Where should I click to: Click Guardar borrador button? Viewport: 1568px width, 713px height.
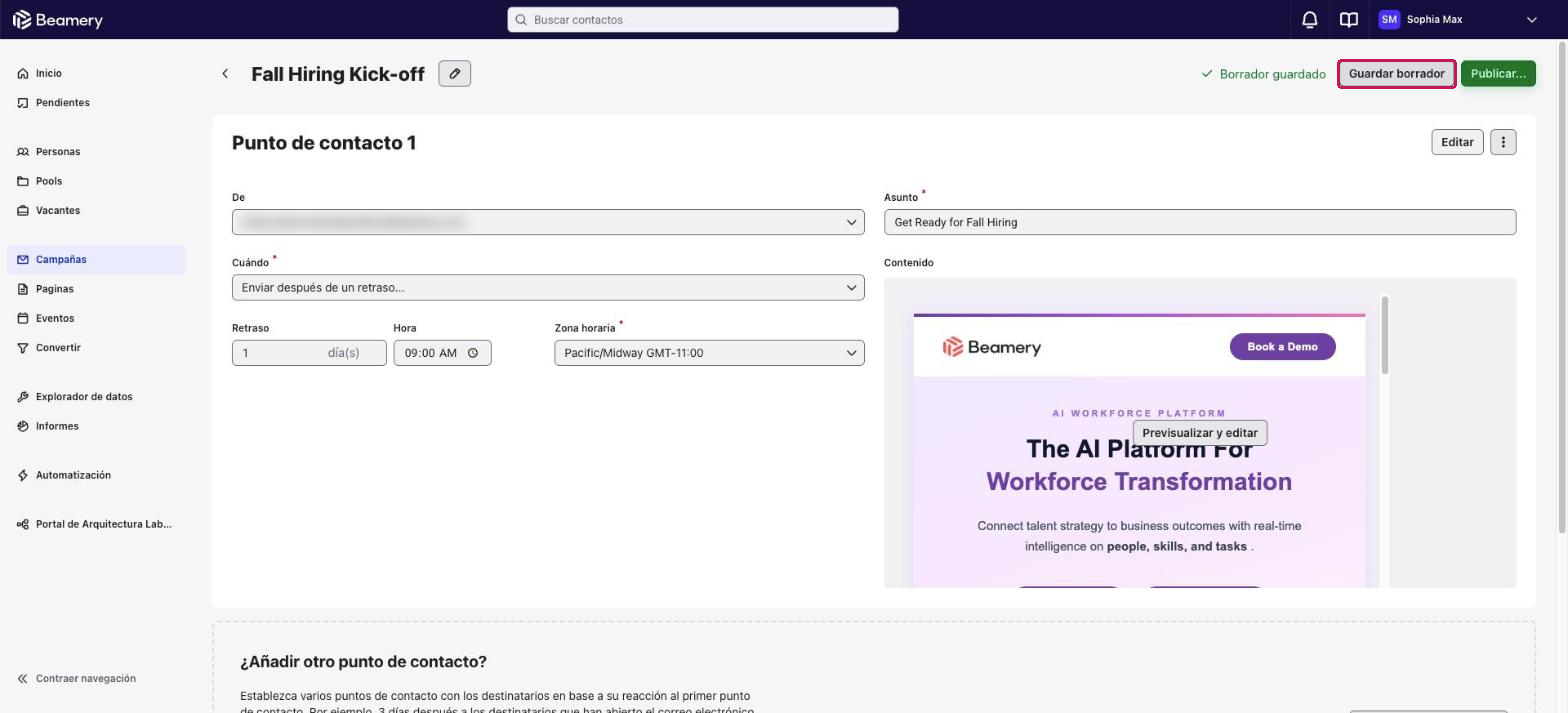(x=1396, y=74)
